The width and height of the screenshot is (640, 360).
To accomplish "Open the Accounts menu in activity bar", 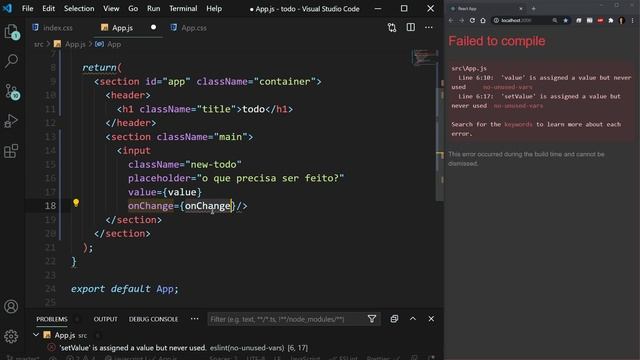I will pos(11,307).
